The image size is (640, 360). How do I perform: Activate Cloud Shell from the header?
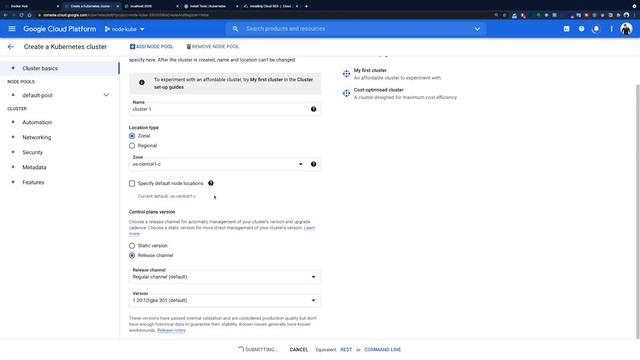pyautogui.click(x=567, y=29)
